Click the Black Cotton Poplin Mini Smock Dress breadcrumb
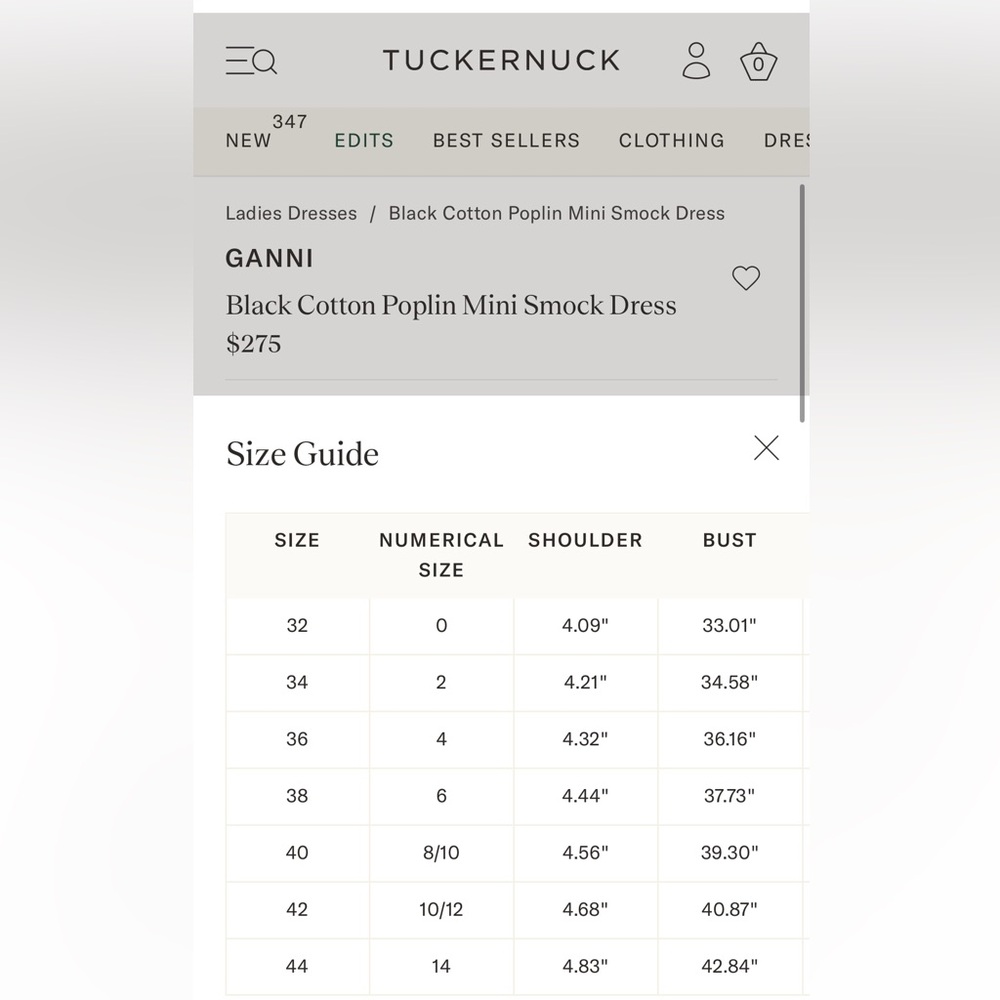1000x1000 pixels. [x=557, y=213]
